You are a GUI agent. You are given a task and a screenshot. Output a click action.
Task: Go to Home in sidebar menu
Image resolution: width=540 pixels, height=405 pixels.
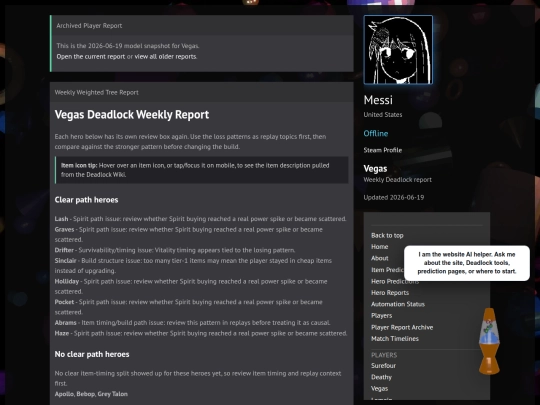coord(380,247)
